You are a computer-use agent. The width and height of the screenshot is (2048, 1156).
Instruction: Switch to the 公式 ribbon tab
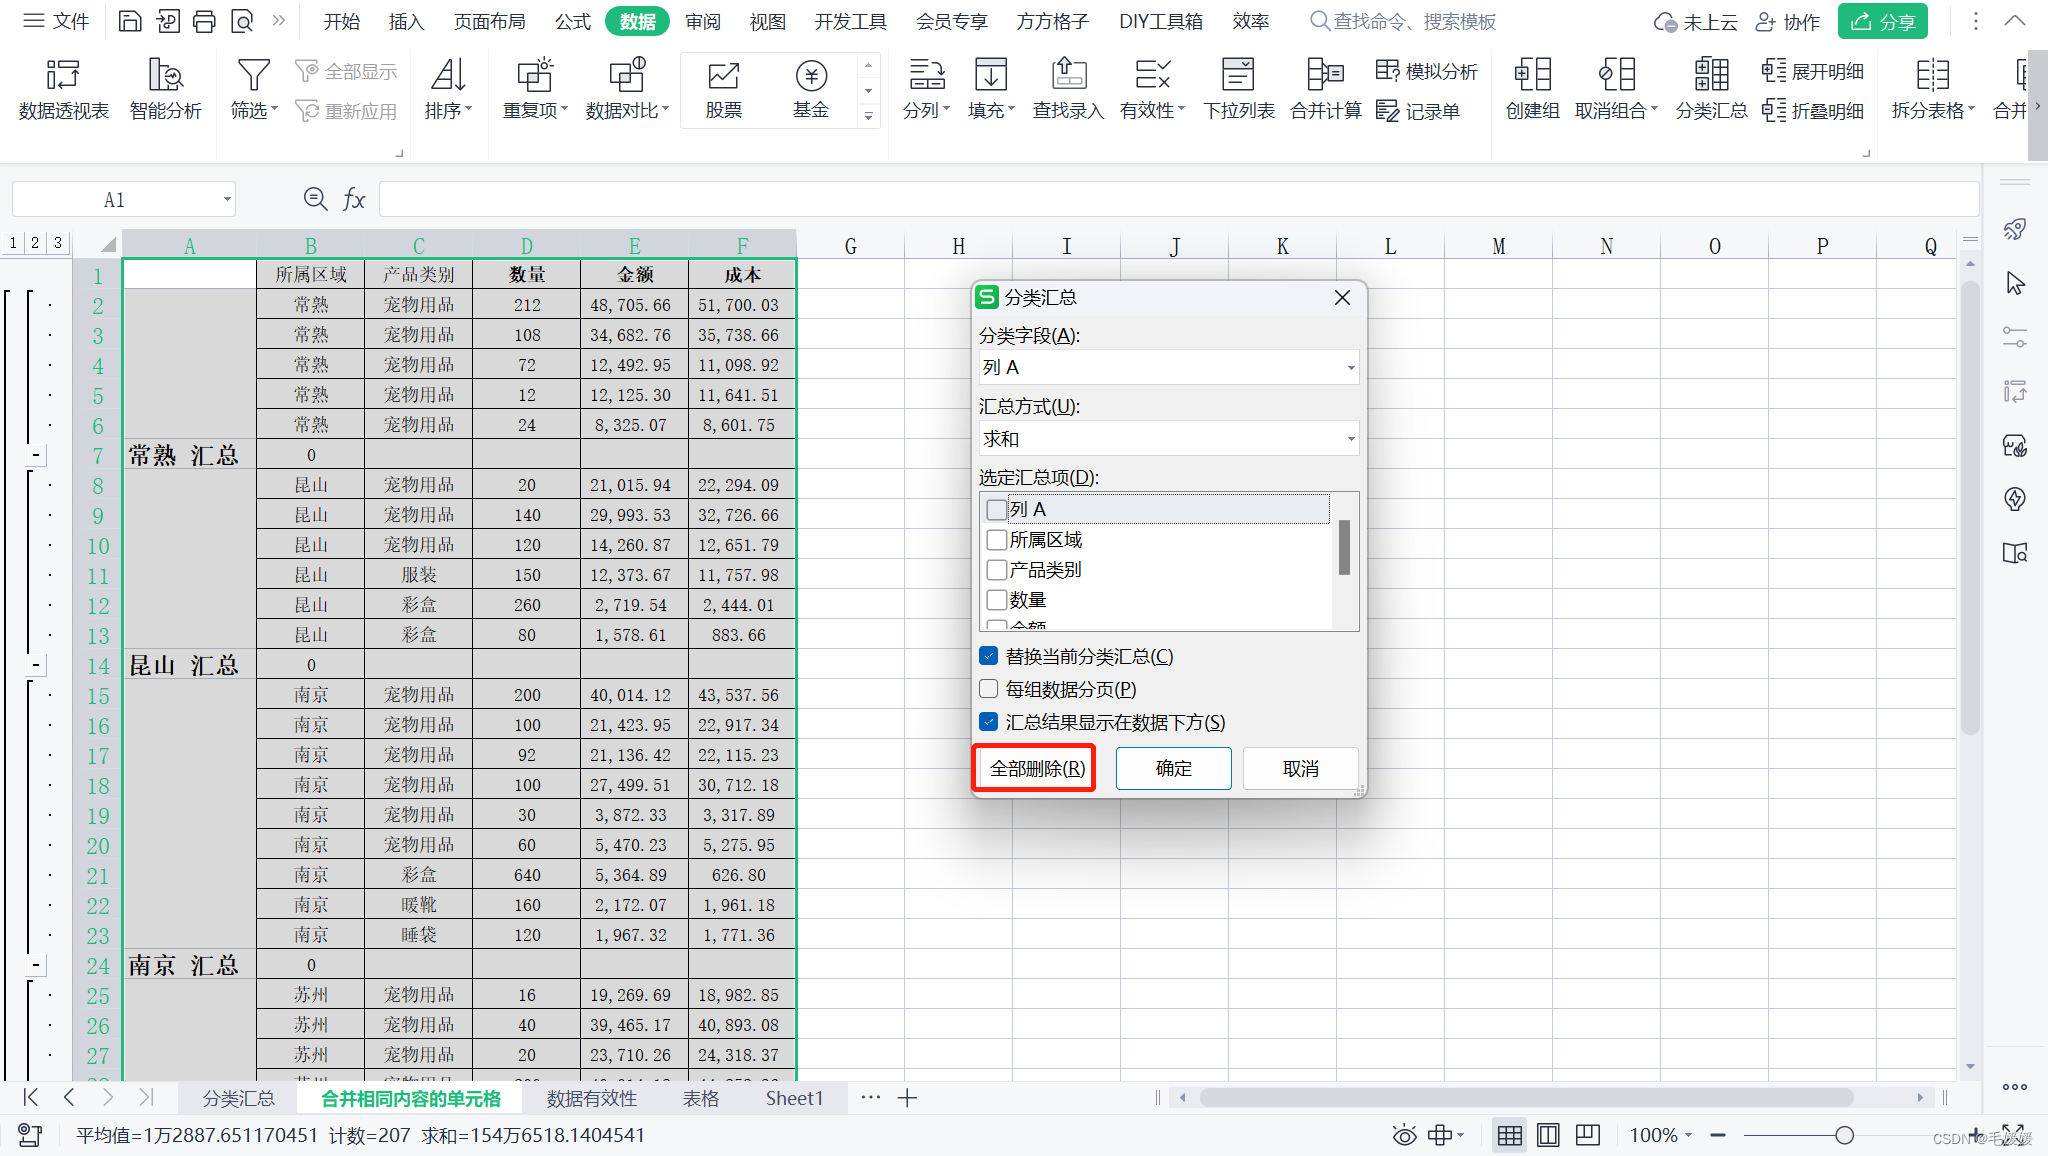tap(573, 21)
